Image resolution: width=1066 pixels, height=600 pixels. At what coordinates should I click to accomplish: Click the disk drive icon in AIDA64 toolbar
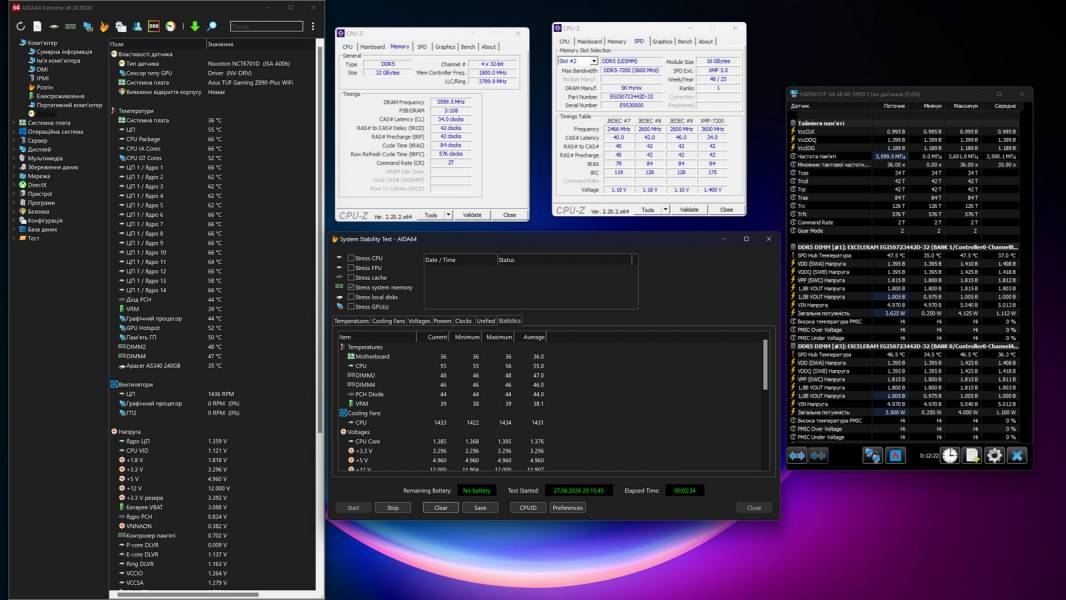click(x=54, y=26)
